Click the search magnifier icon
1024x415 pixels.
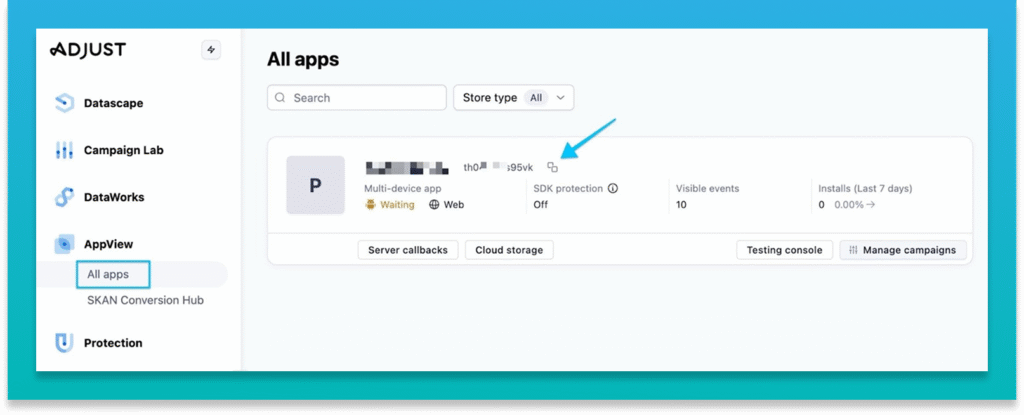pos(280,97)
